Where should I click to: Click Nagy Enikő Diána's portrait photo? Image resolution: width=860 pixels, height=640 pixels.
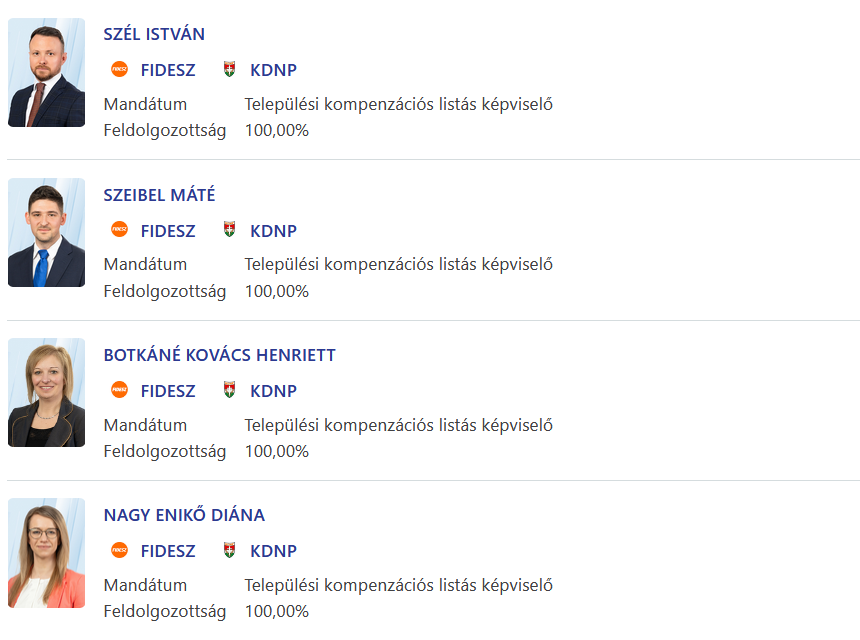click(x=47, y=552)
